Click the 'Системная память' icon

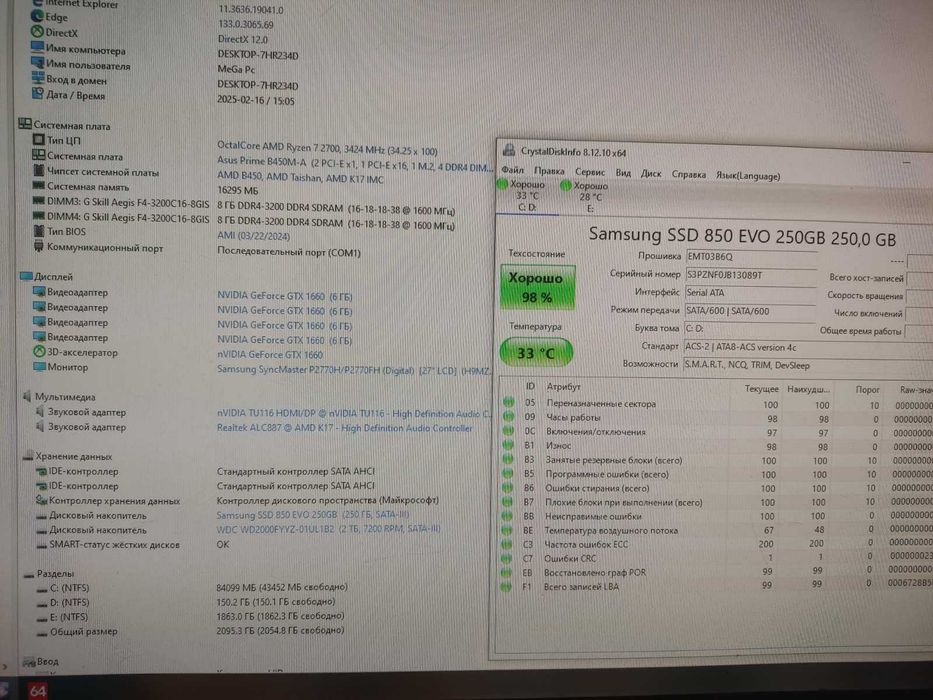click(x=39, y=186)
